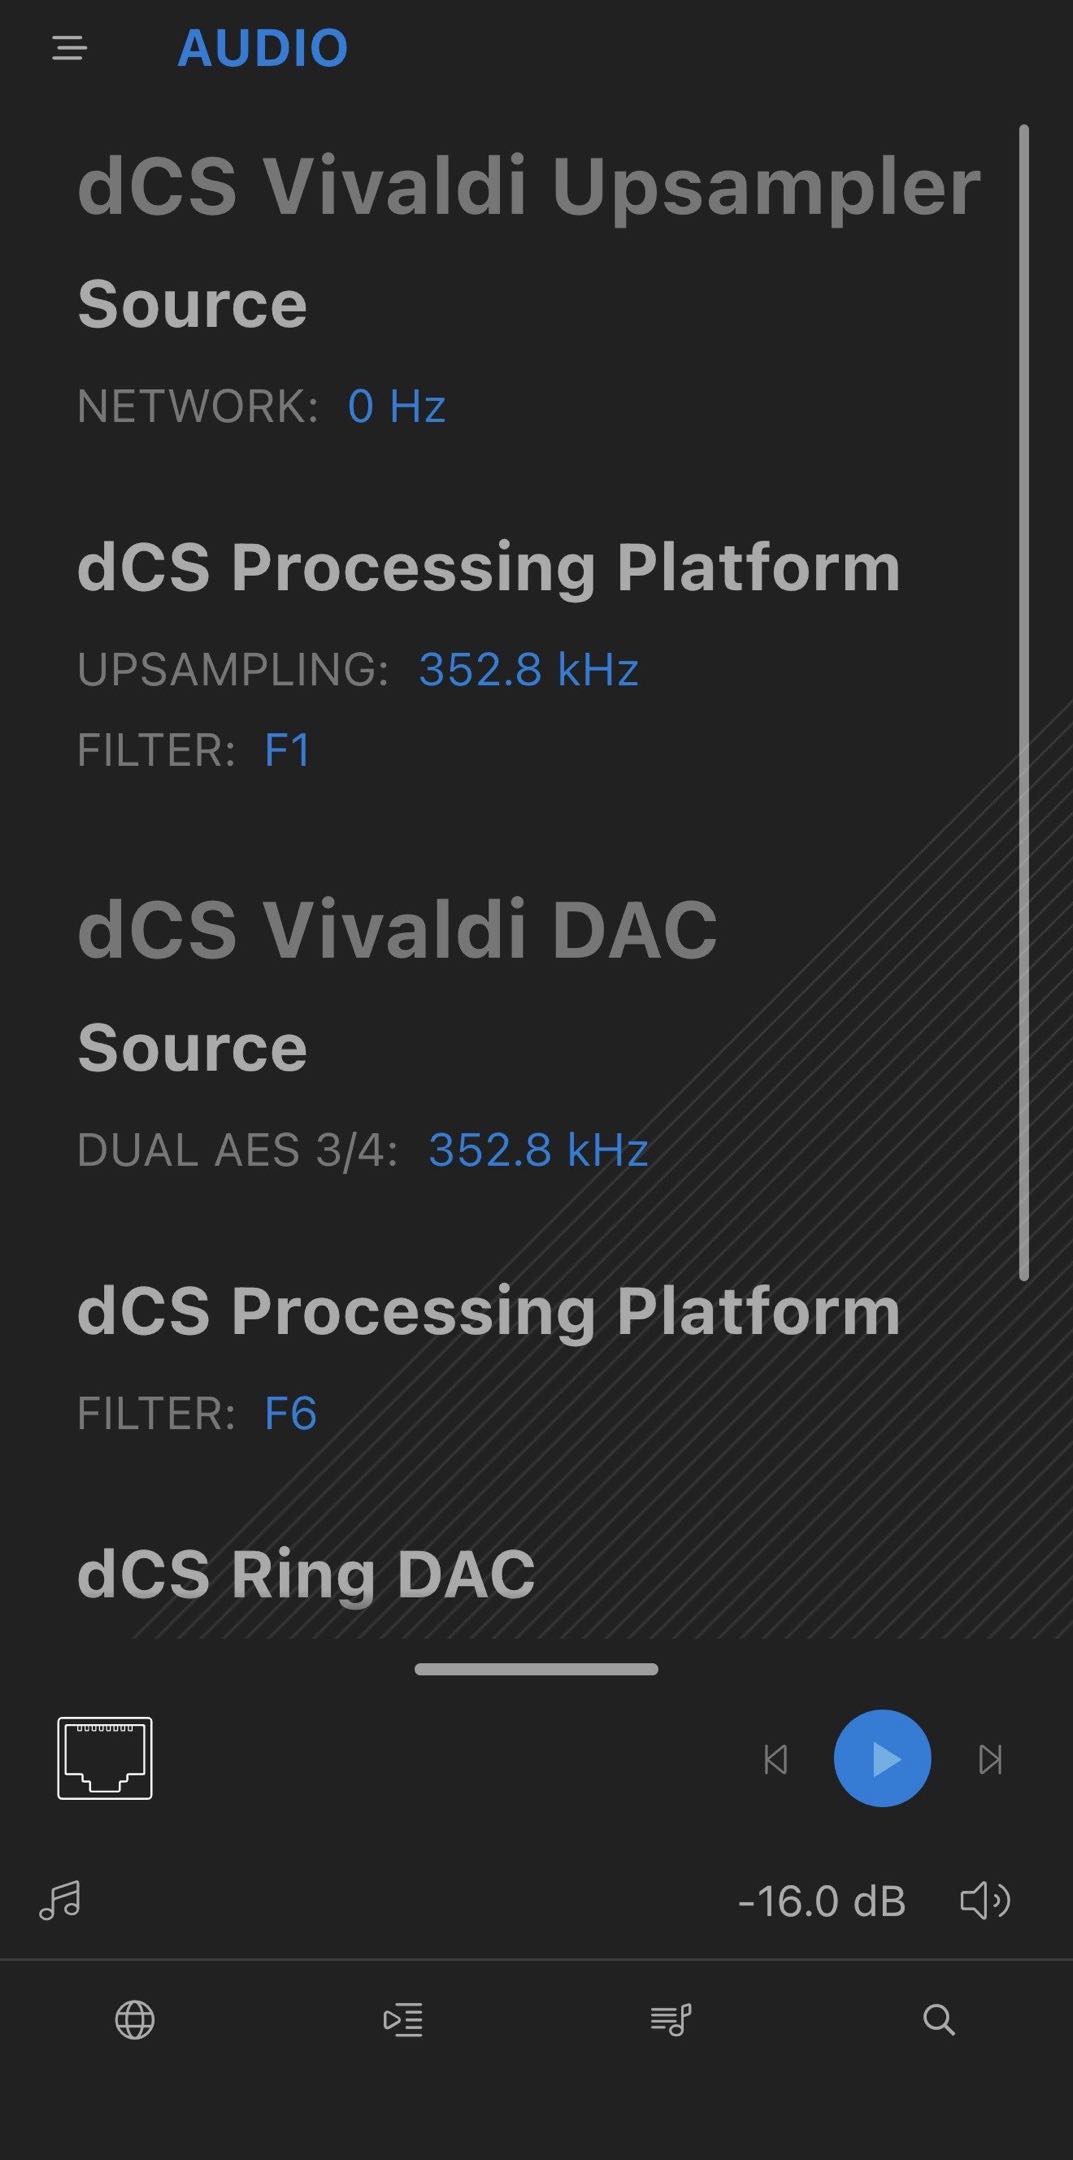Open the music playlist tab
The image size is (1073, 2160).
pyautogui.click(x=671, y=2020)
